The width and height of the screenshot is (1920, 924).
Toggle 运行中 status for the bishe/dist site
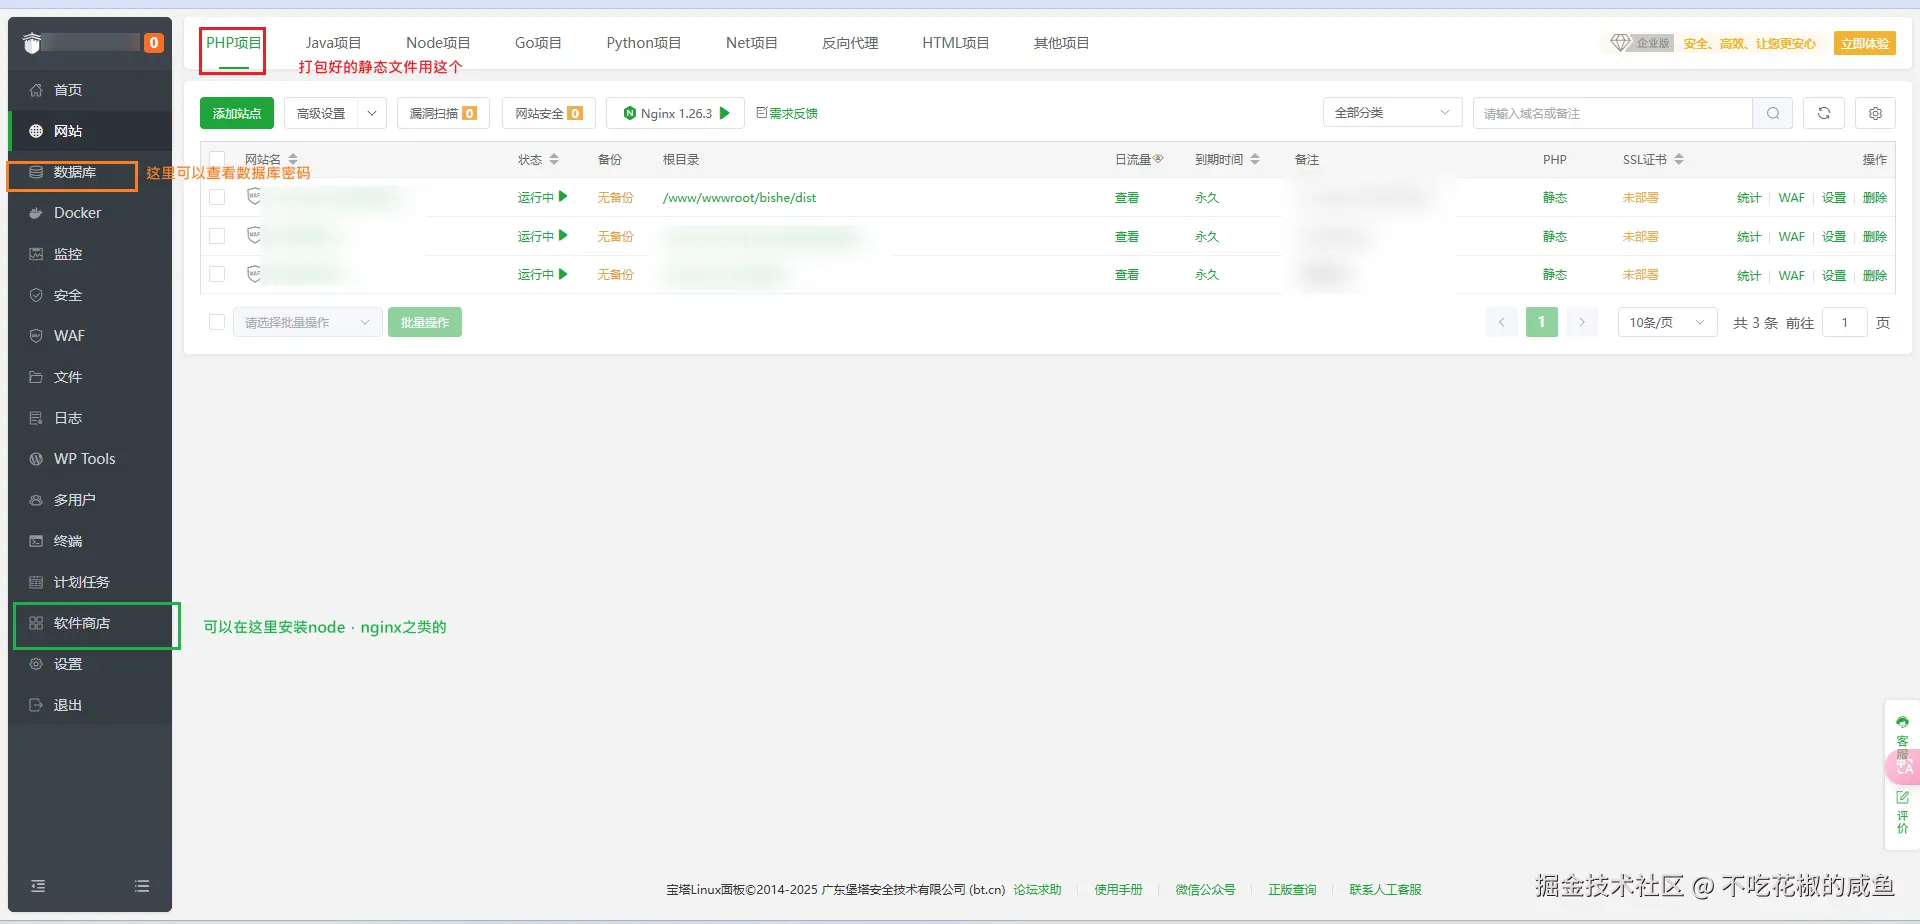(542, 197)
